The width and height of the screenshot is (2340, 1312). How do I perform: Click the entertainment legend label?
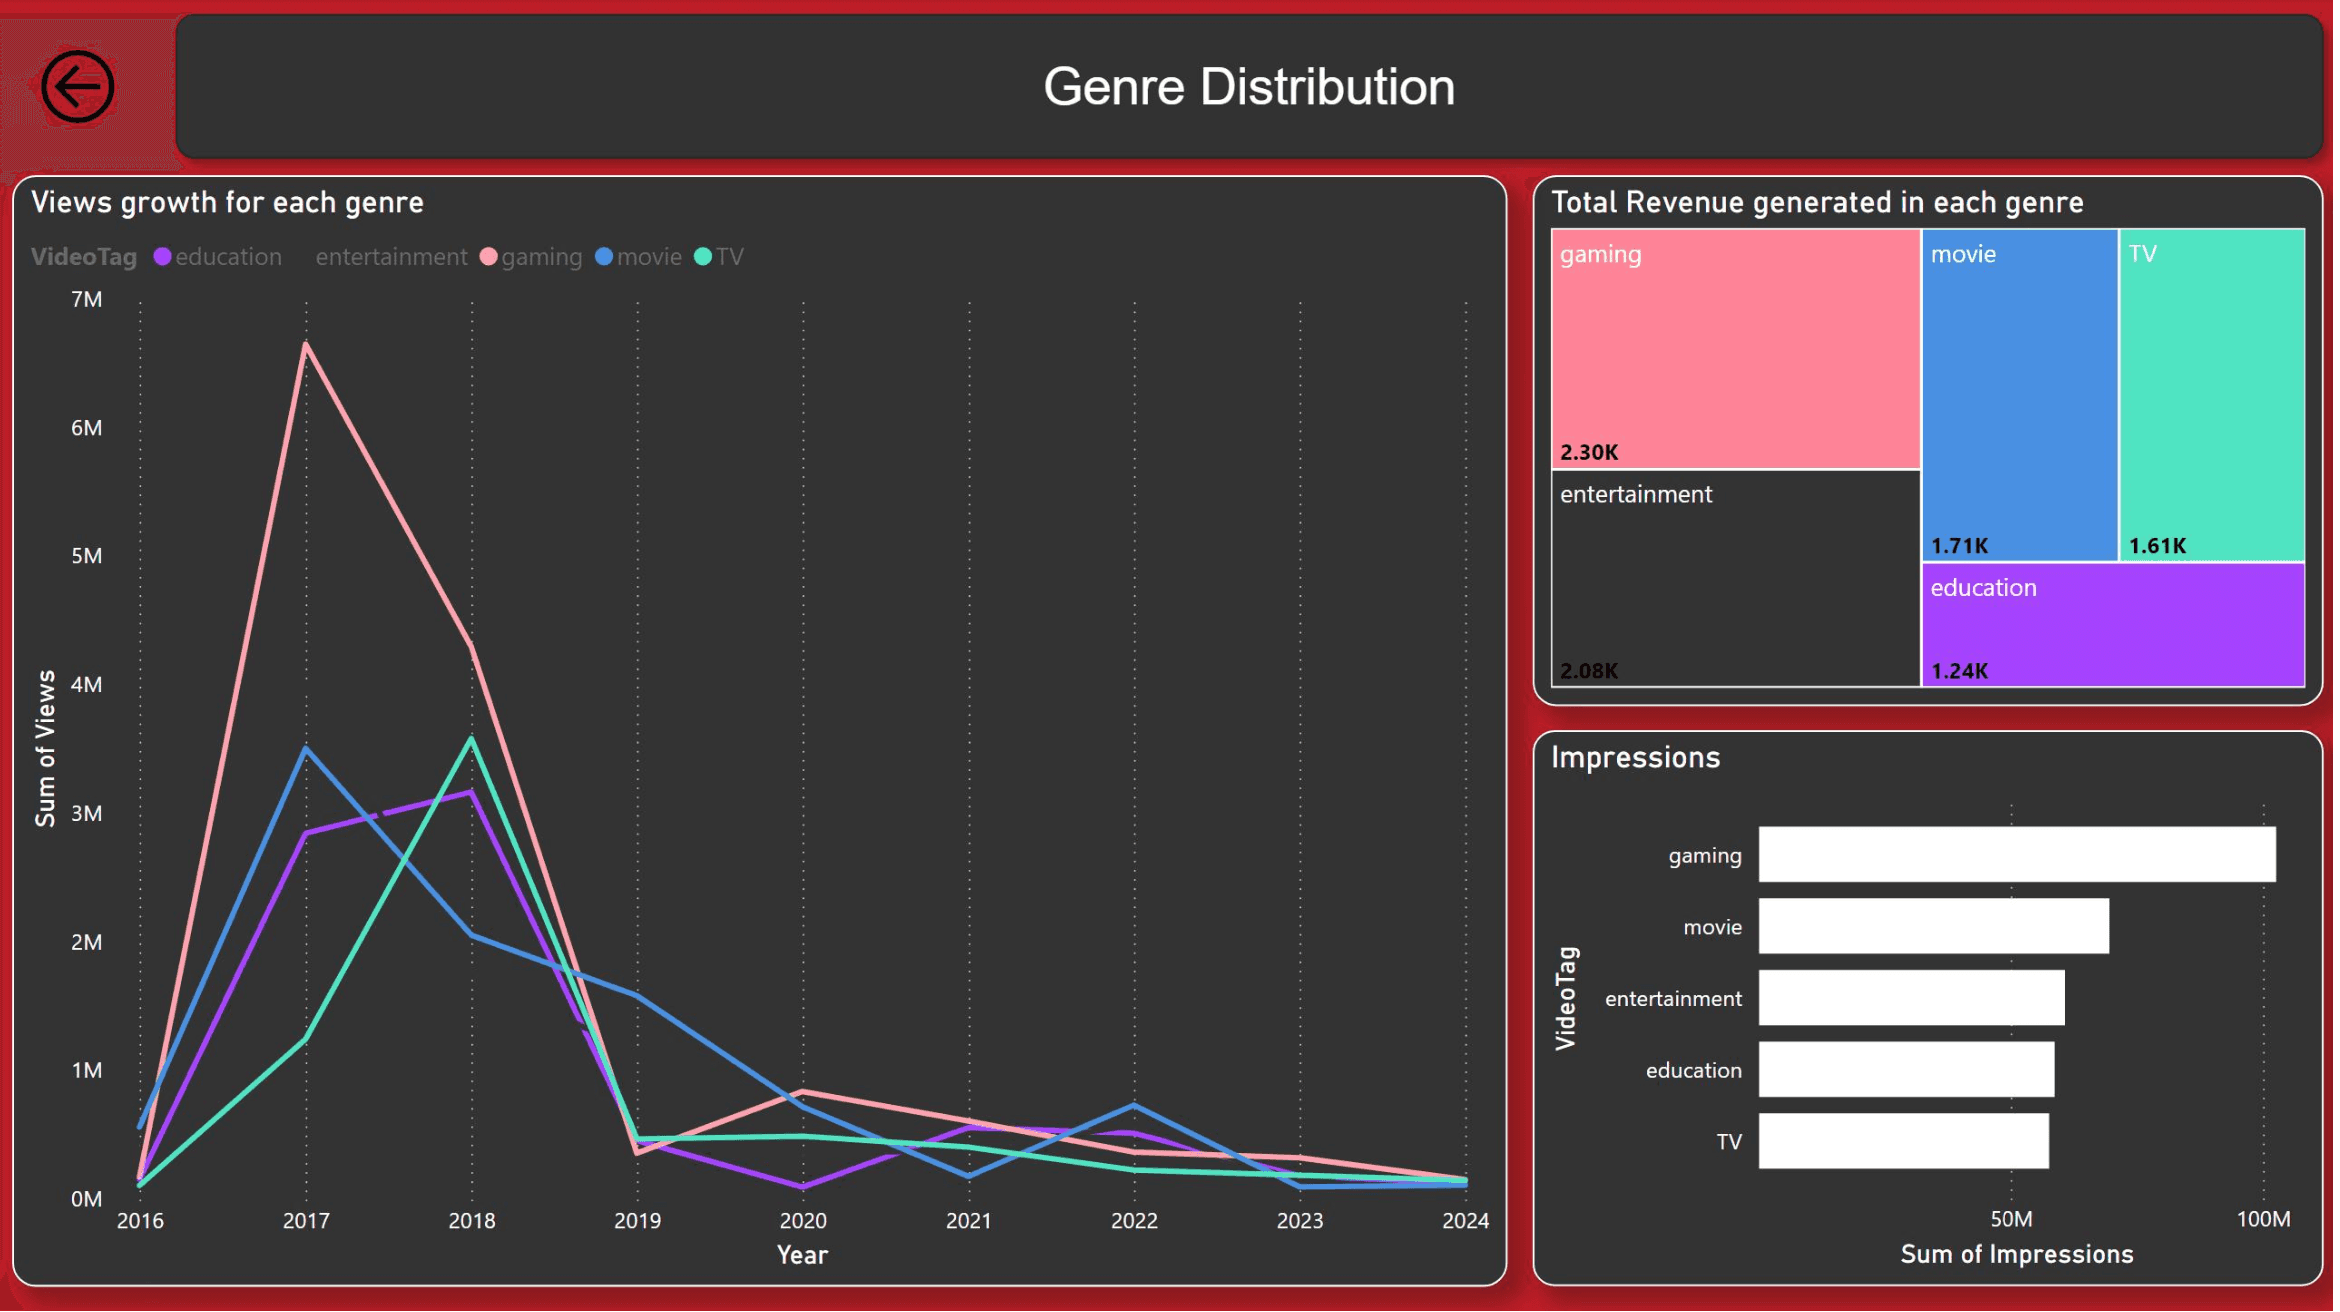[x=392, y=257]
